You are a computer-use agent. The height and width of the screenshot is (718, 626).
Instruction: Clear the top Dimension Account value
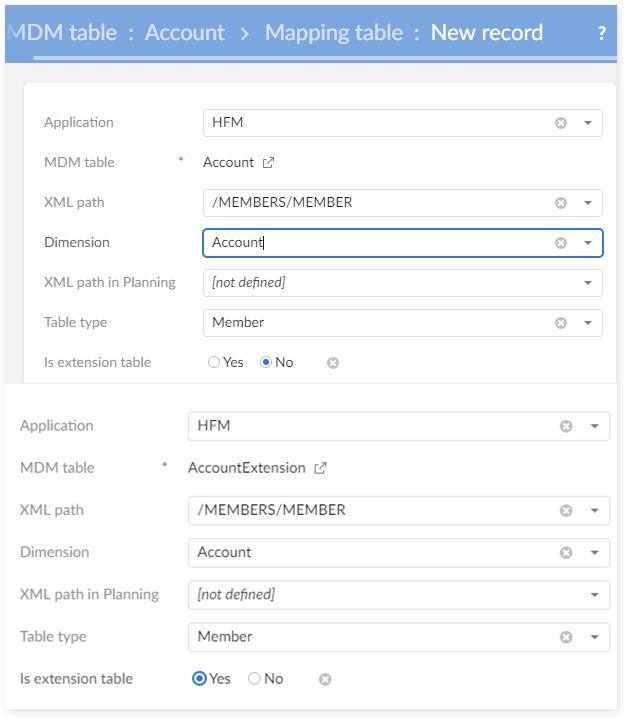click(x=561, y=243)
